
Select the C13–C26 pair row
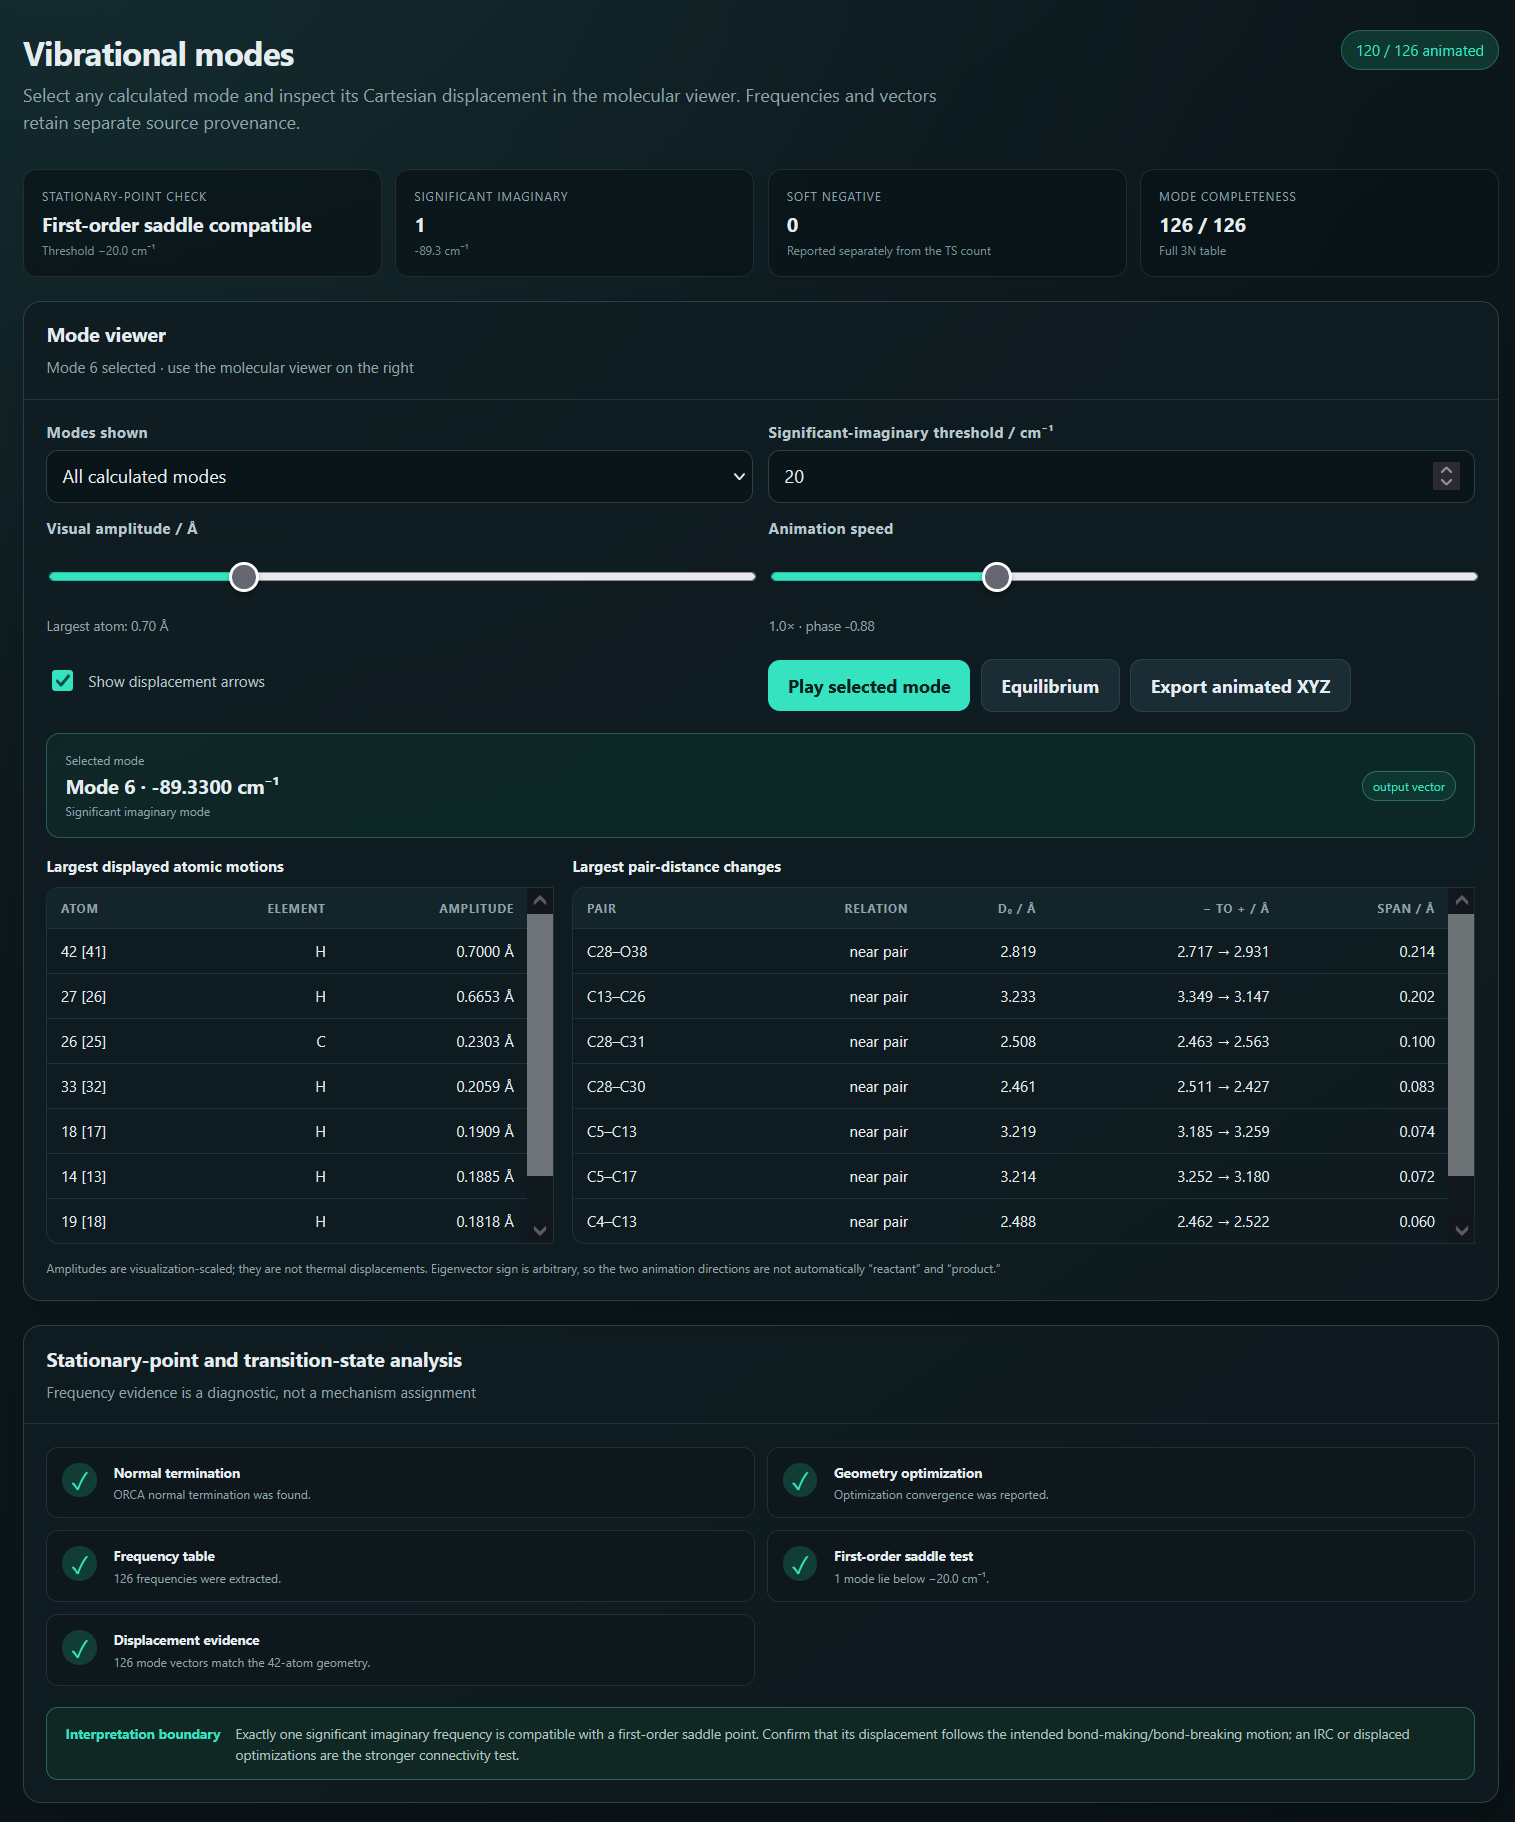1010,997
